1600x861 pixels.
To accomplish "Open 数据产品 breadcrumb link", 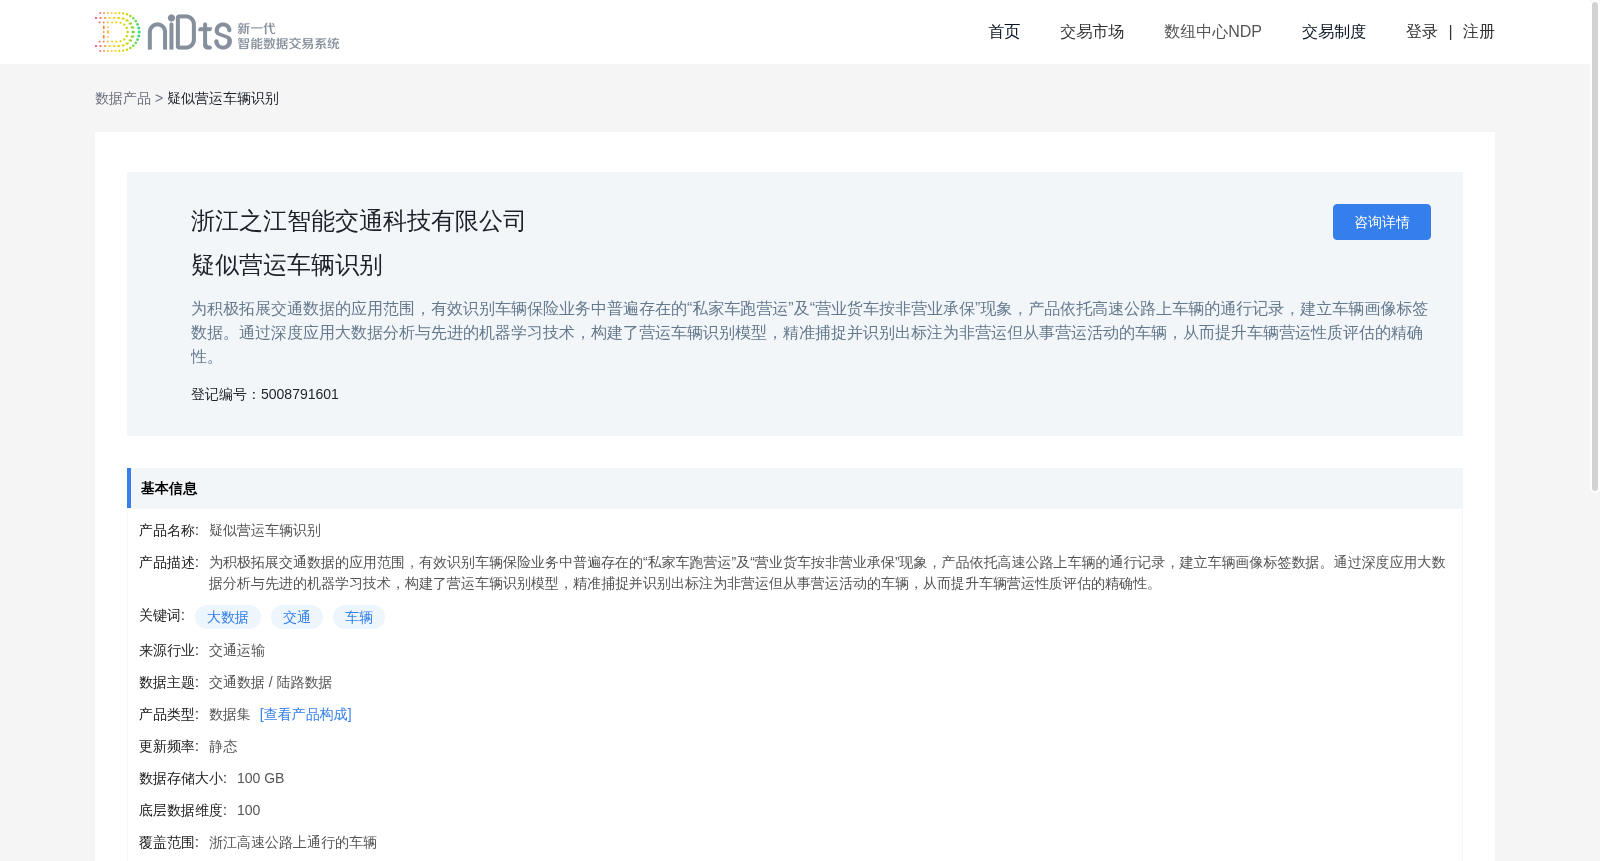I will (x=123, y=98).
